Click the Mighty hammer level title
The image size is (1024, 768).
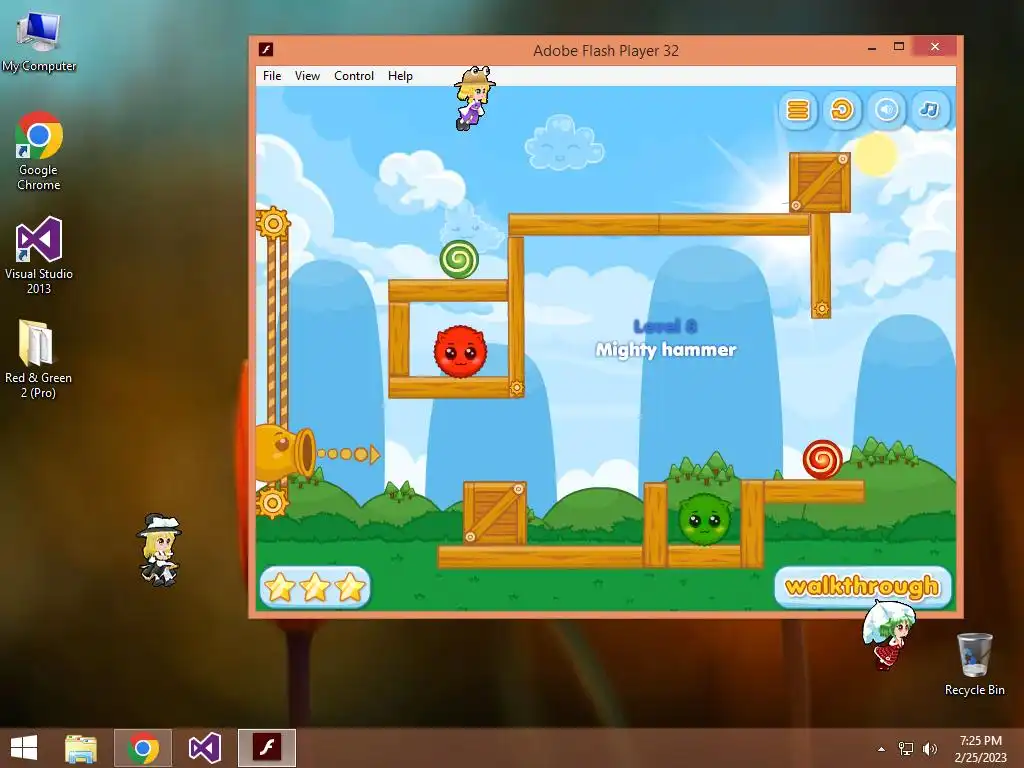(x=665, y=349)
